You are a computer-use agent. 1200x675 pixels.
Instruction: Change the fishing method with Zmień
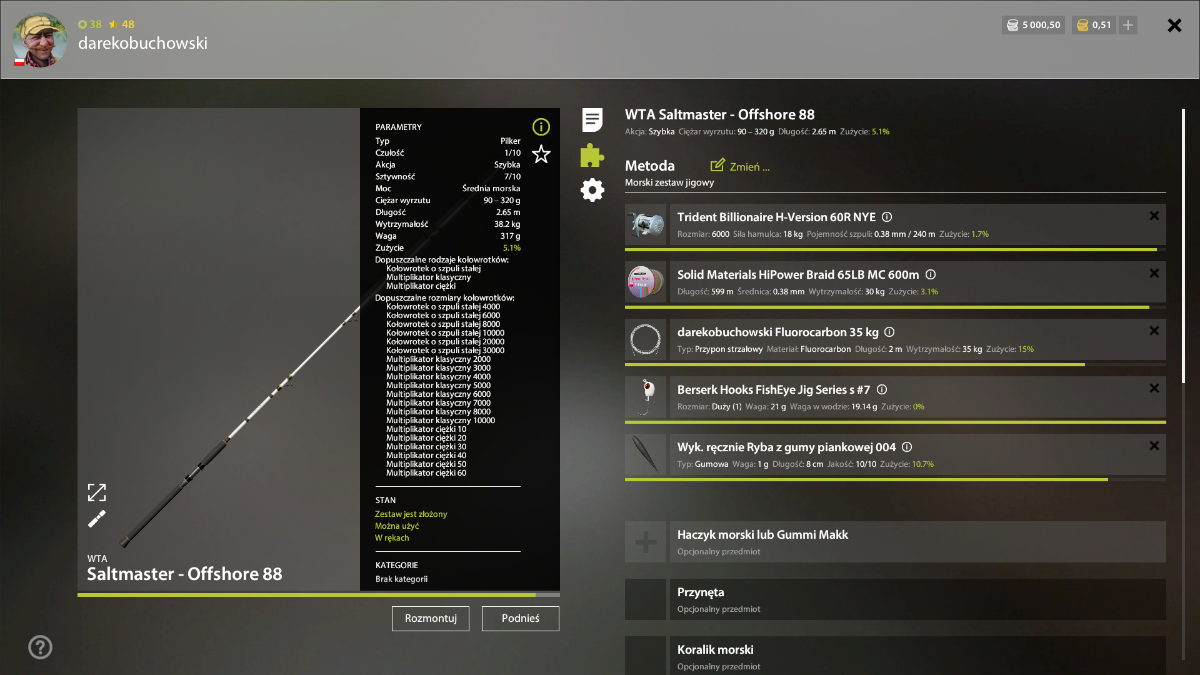point(740,166)
